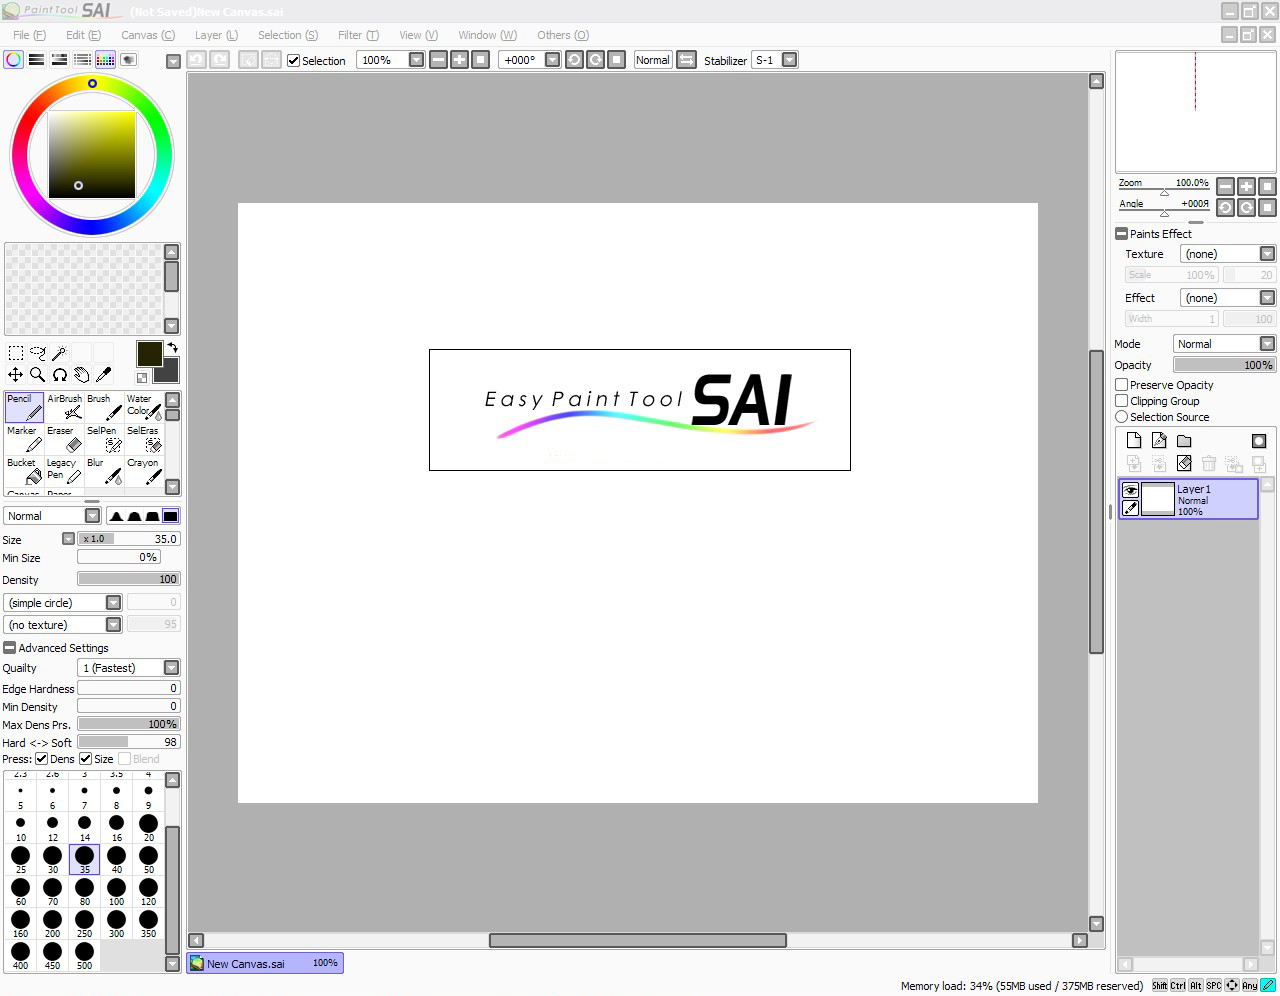Click zoom out button in navigator panel

pyautogui.click(x=1226, y=186)
